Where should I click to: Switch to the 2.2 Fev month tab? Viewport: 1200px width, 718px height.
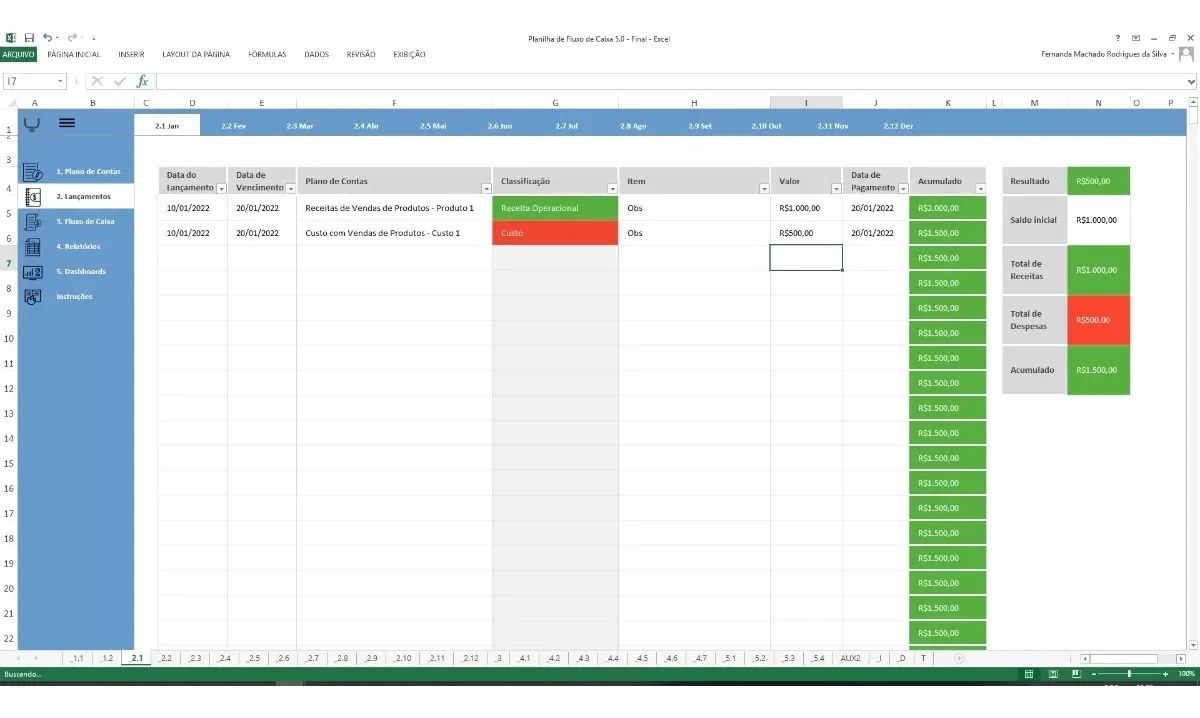tap(233, 126)
